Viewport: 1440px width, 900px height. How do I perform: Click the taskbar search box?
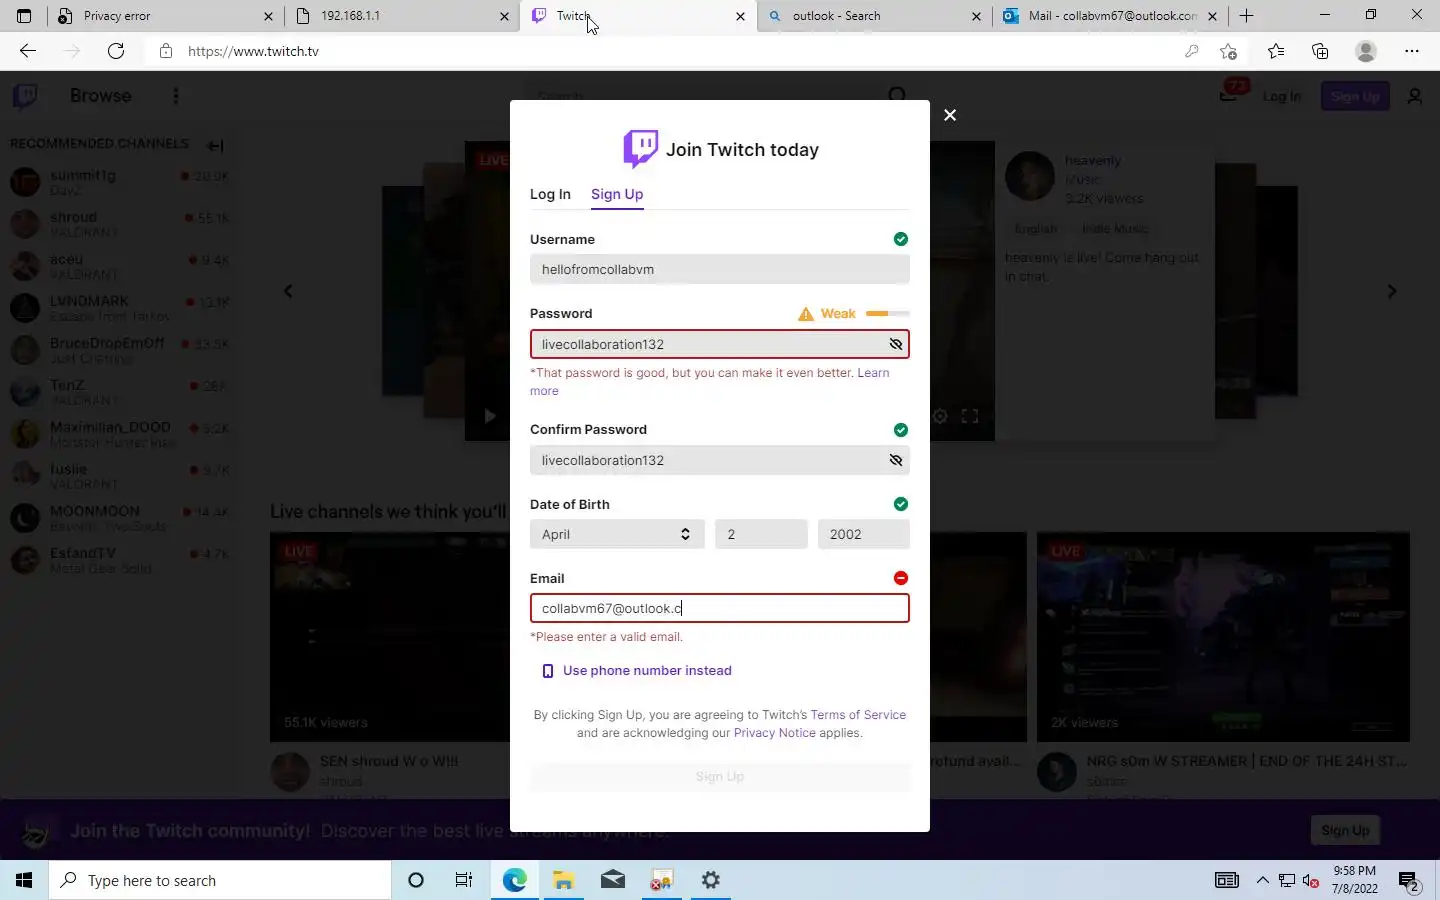tap(220, 880)
